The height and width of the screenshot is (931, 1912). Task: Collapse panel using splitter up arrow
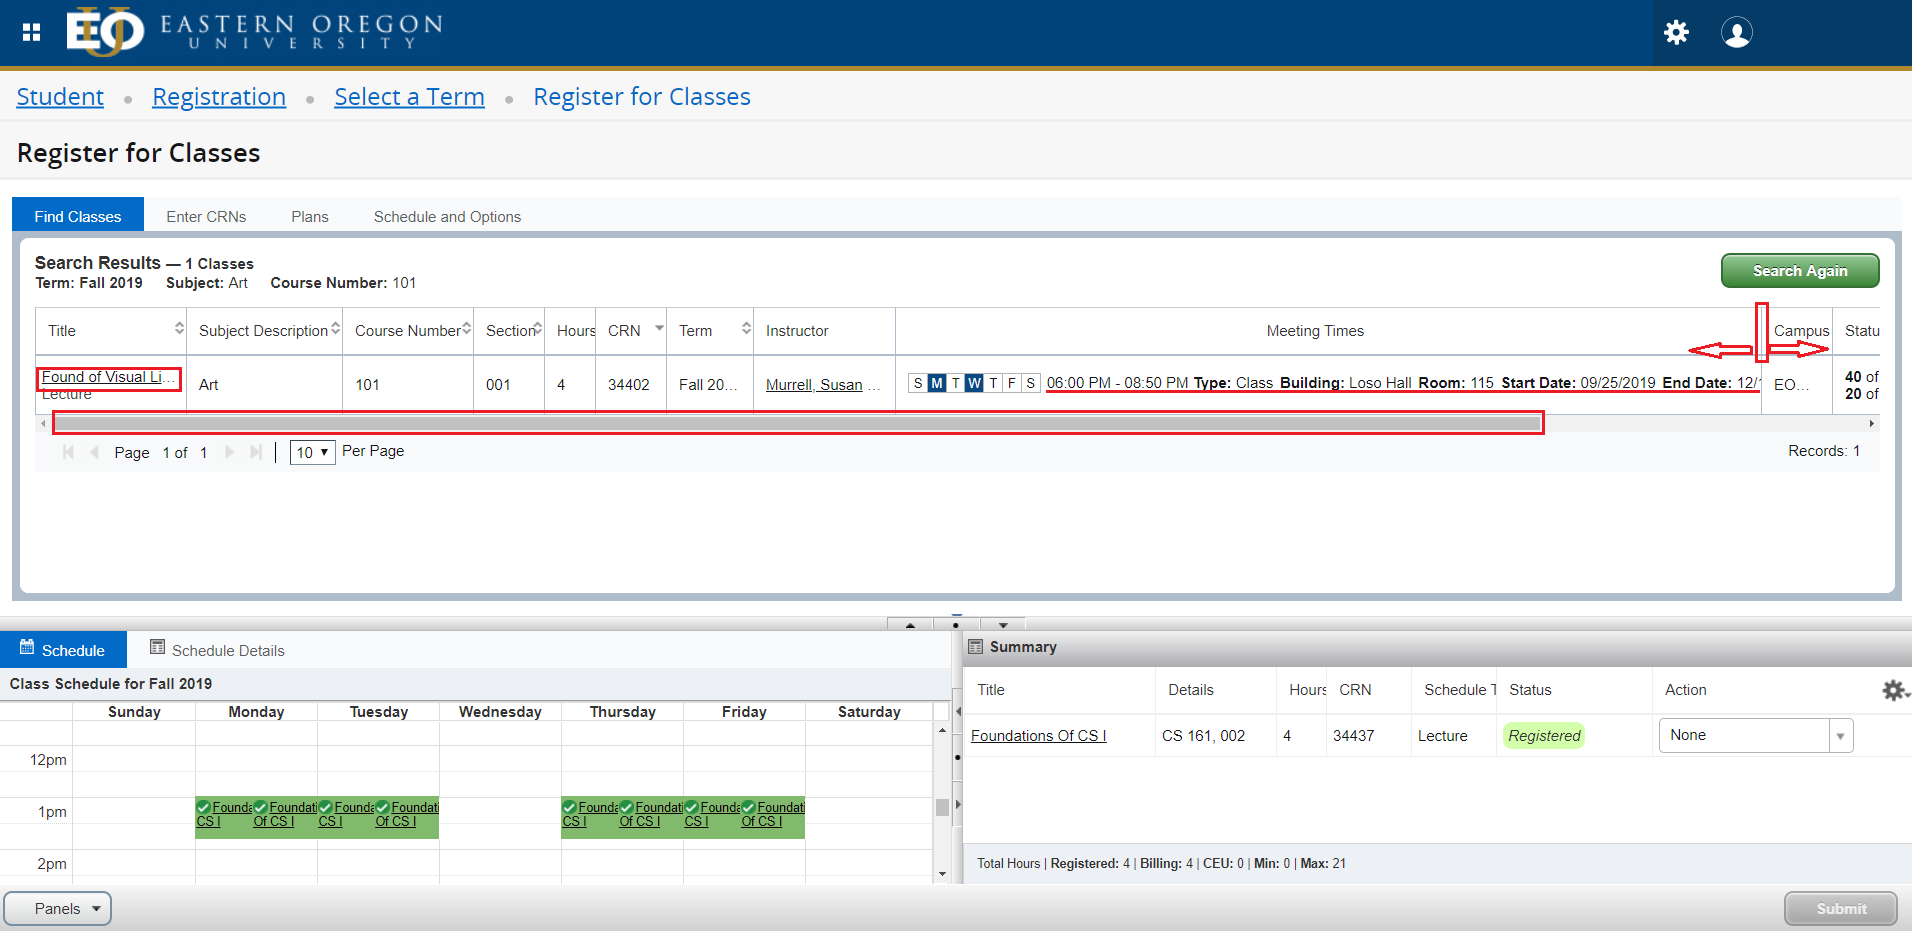(910, 624)
